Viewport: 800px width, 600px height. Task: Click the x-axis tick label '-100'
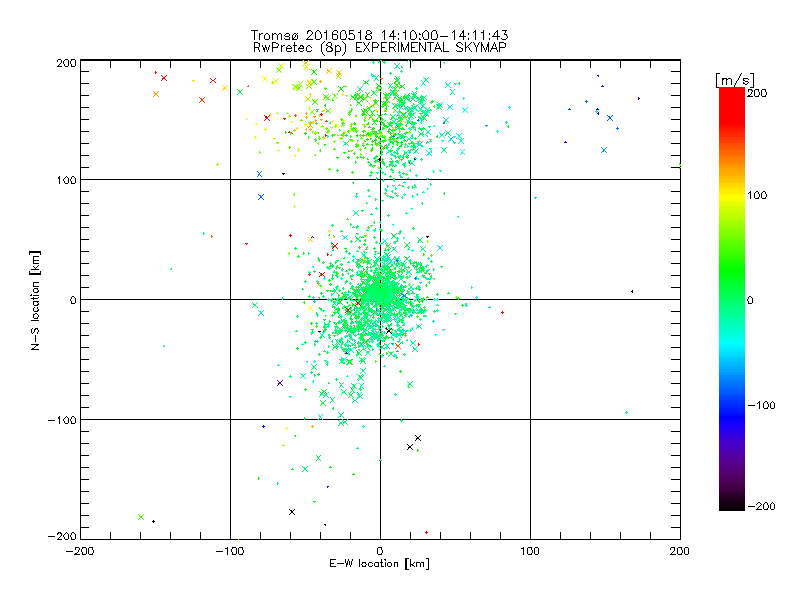(x=230, y=551)
